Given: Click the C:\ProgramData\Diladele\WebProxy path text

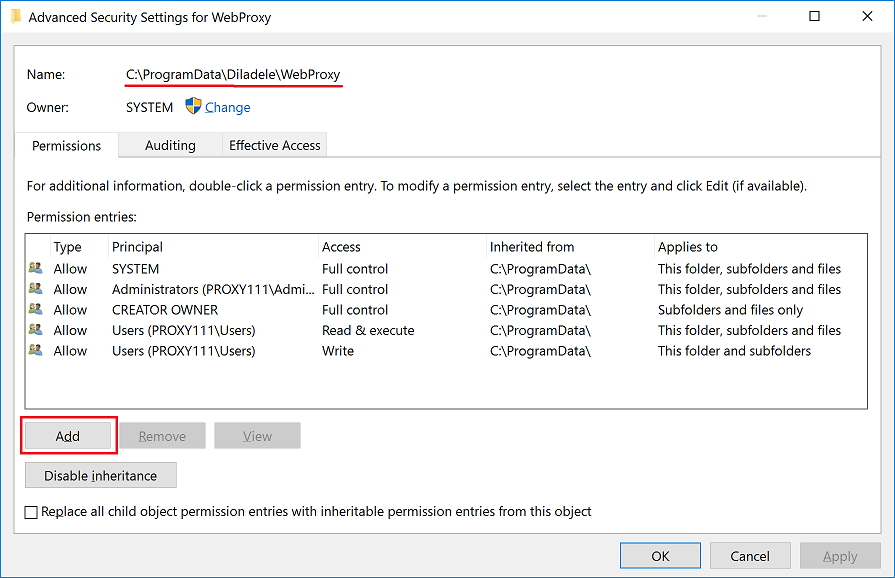Looking at the screenshot, I should (x=233, y=75).
